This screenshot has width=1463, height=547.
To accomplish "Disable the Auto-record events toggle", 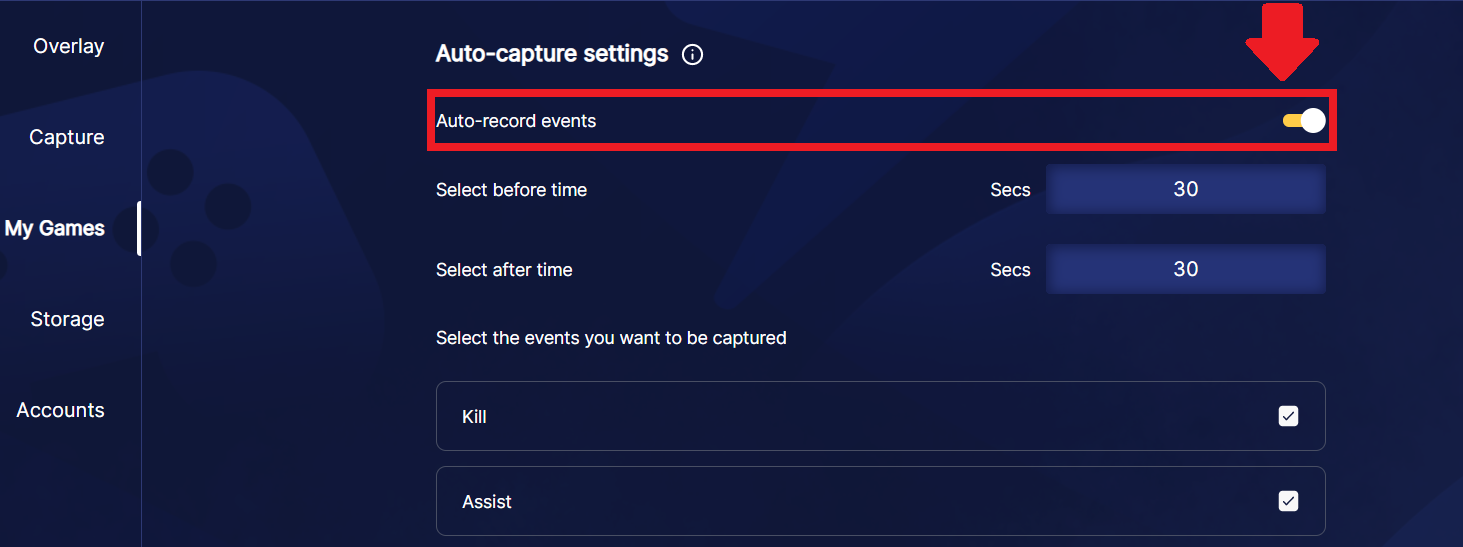I will pos(1304,121).
